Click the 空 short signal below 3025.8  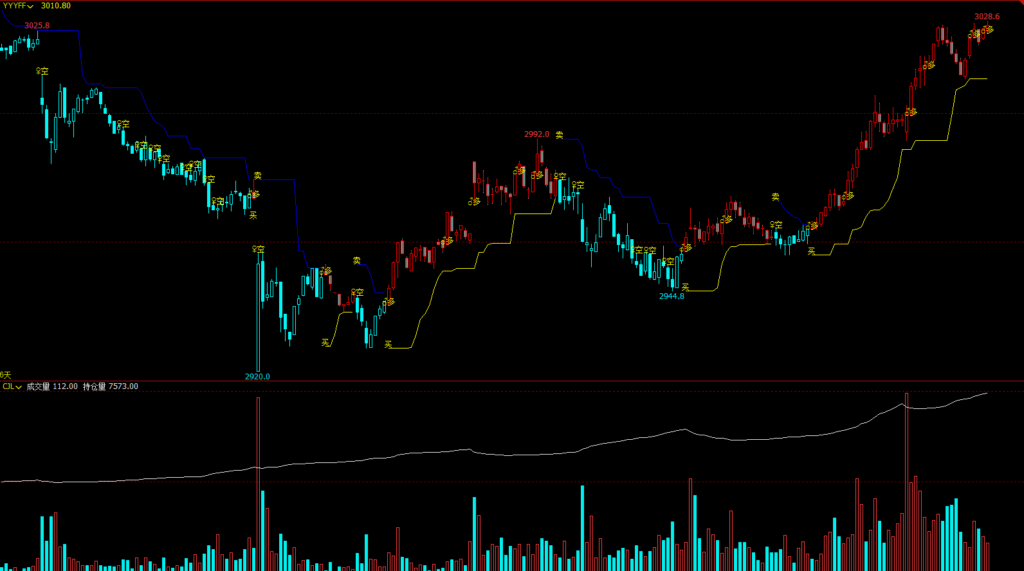coord(43,71)
